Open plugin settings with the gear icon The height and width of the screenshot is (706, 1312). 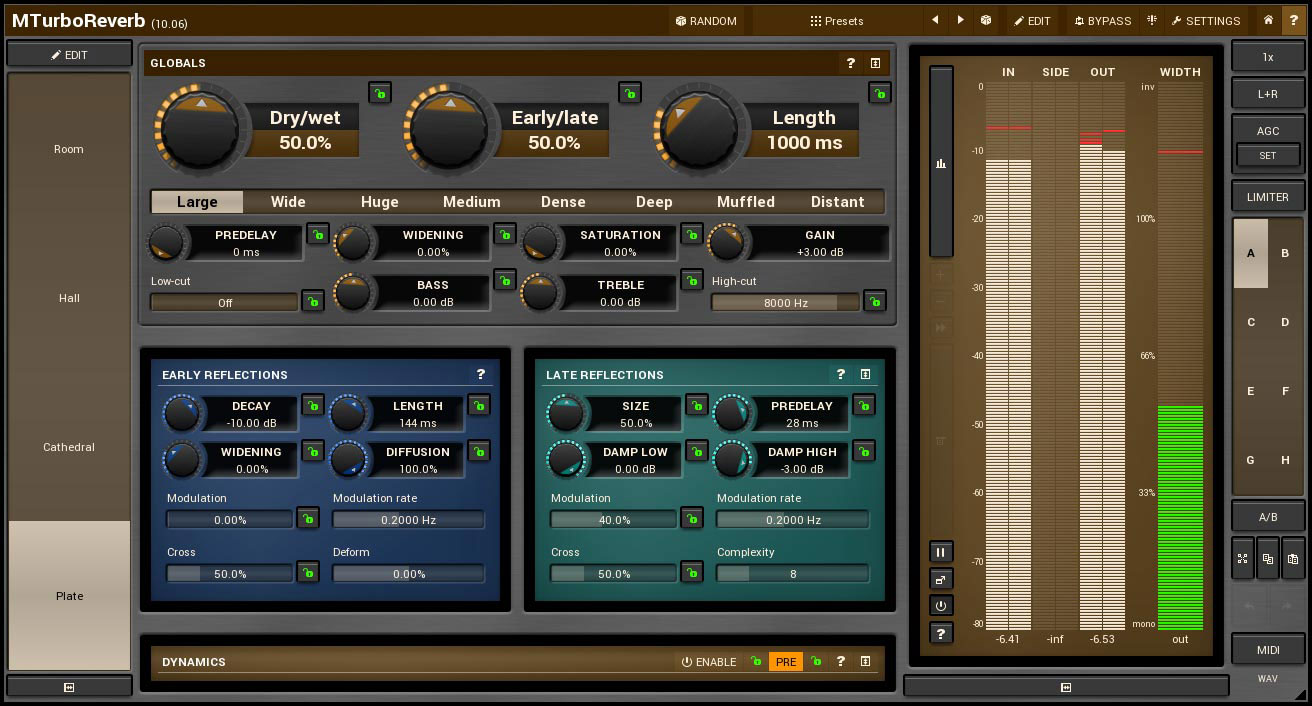pos(1205,20)
